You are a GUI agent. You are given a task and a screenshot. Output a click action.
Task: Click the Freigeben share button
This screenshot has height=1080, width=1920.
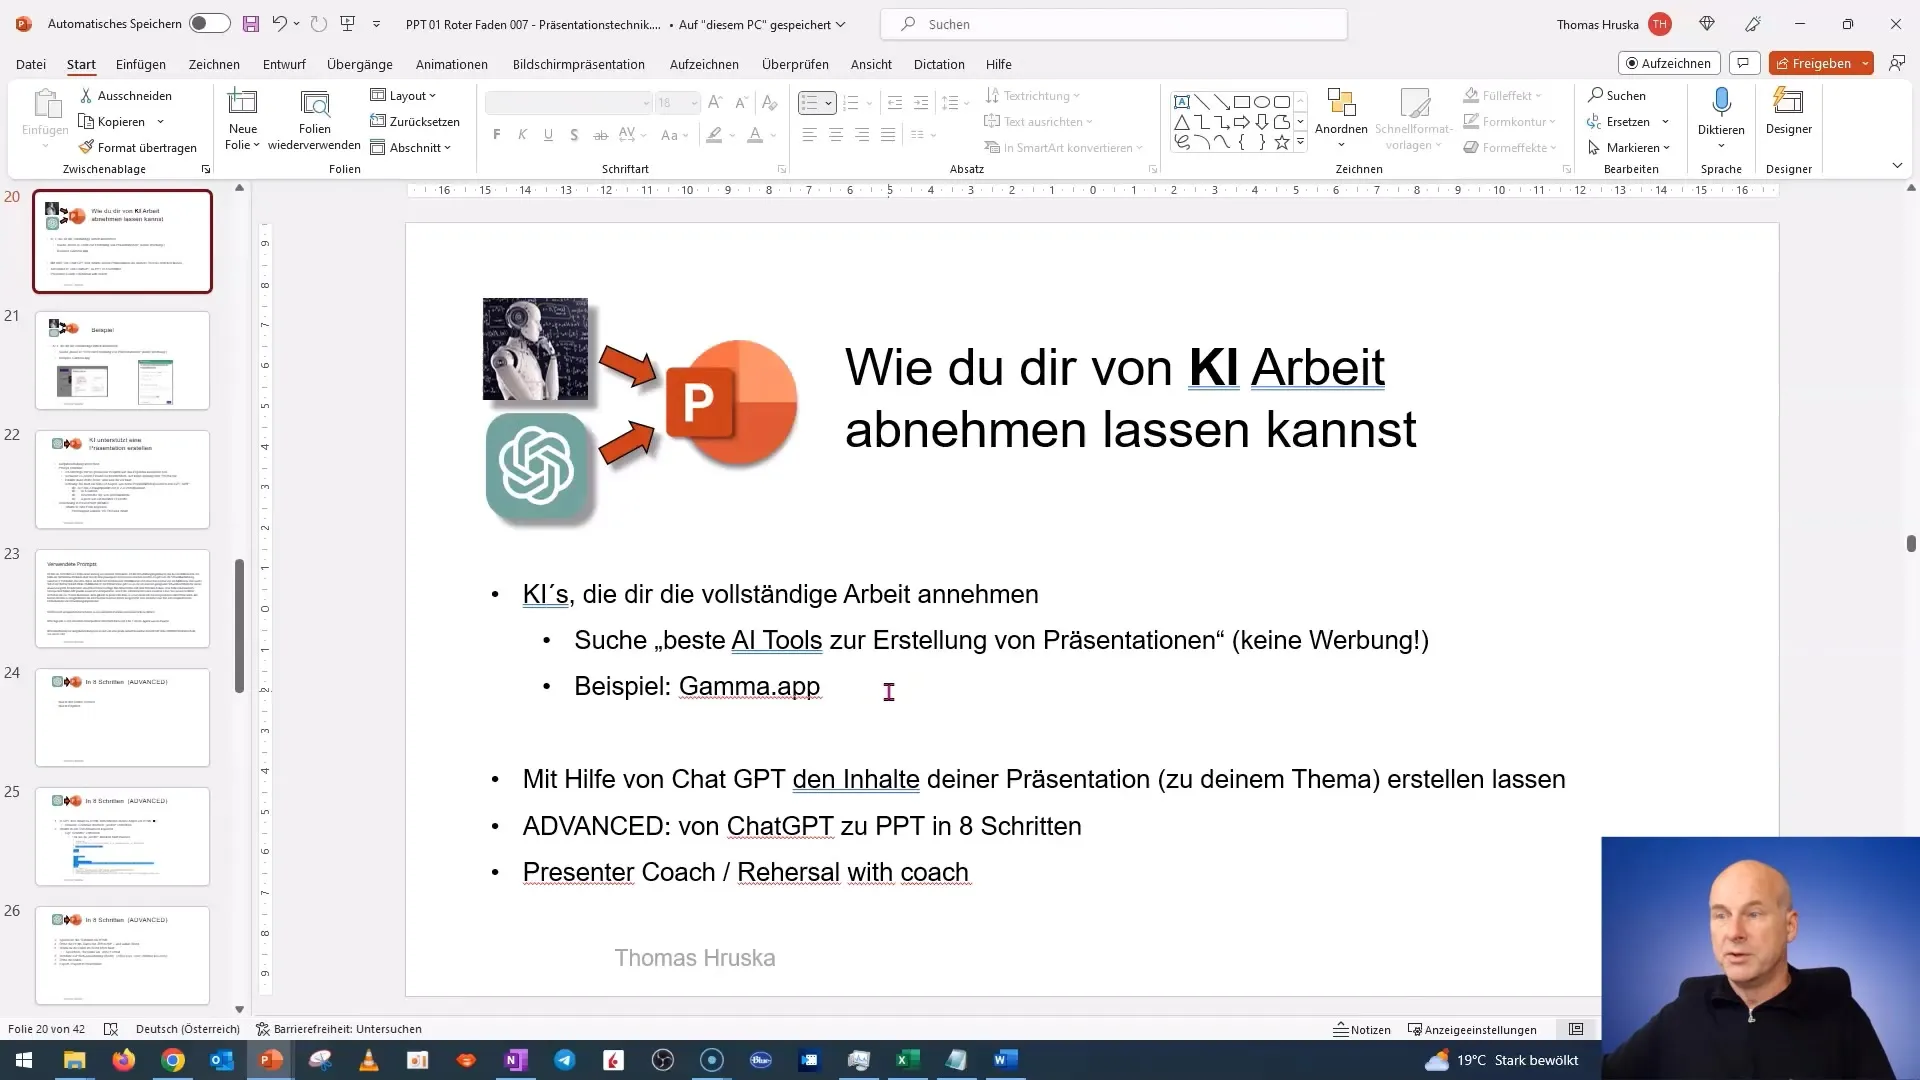pyautogui.click(x=1812, y=63)
